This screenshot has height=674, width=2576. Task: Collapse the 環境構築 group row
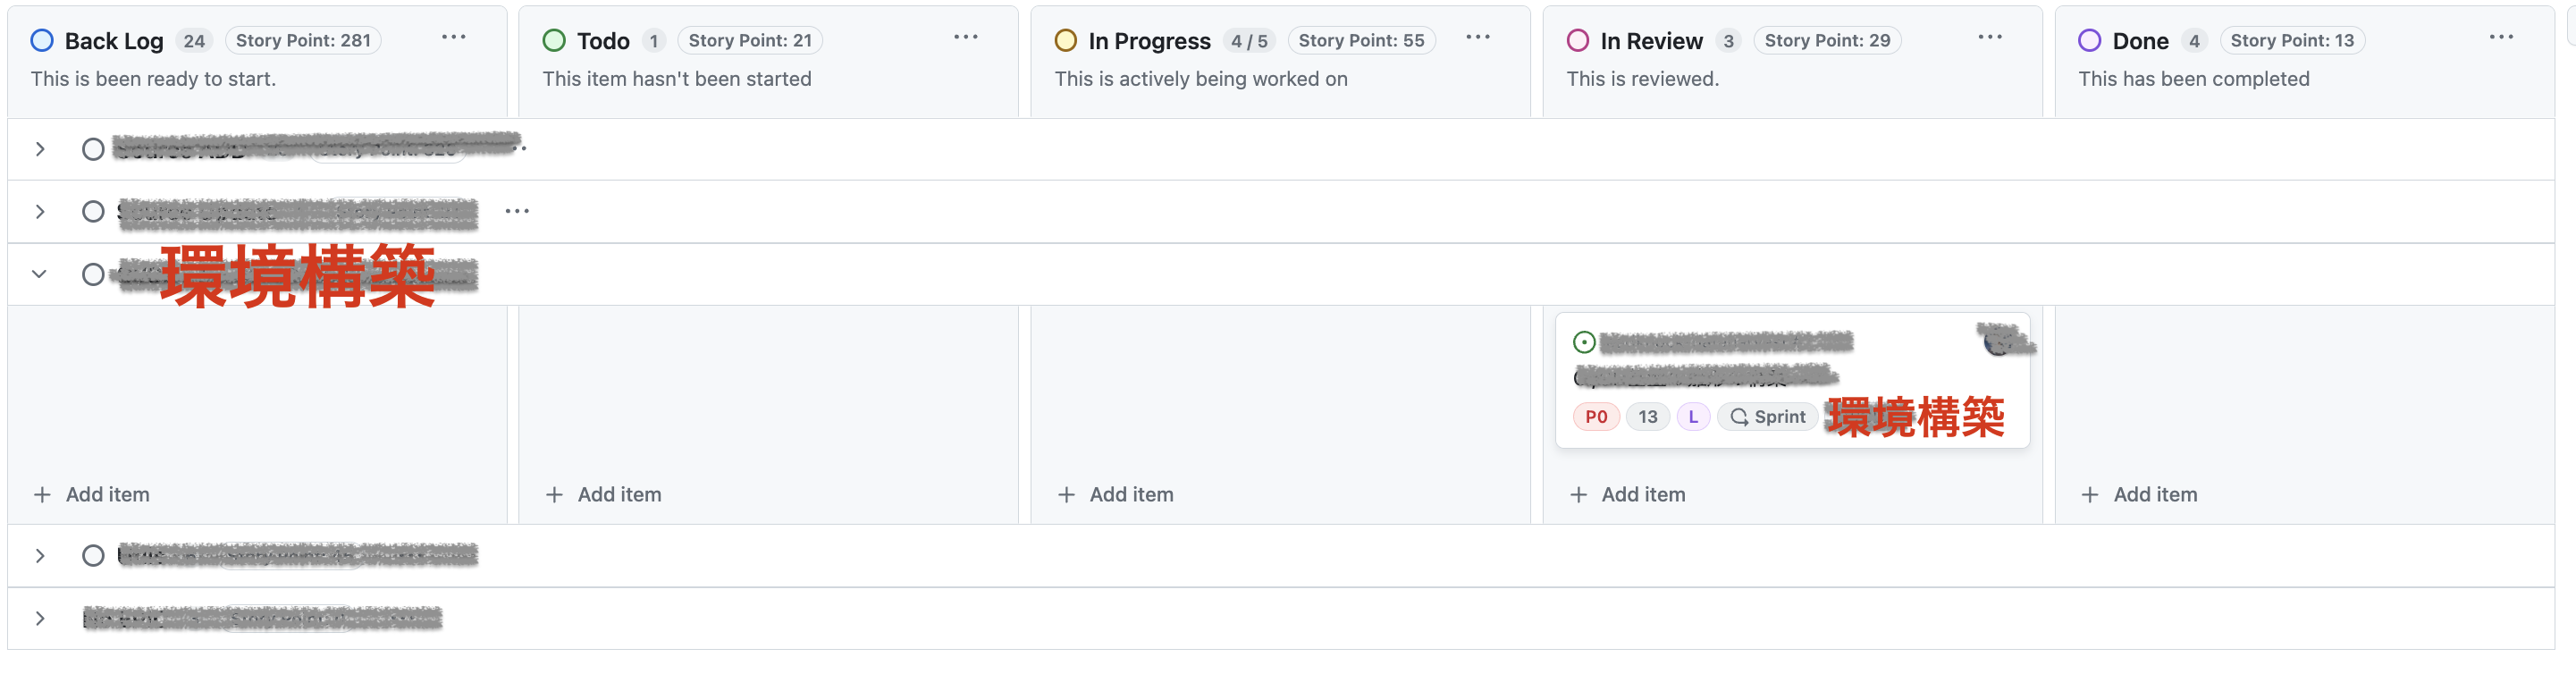tap(40, 274)
